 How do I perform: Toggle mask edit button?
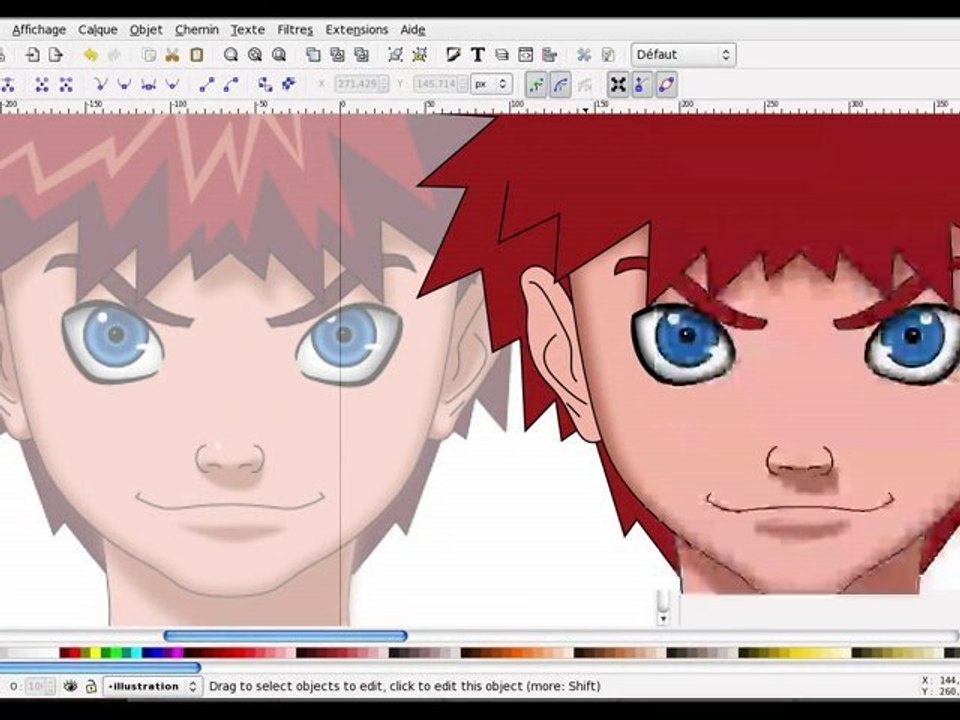(x=561, y=84)
